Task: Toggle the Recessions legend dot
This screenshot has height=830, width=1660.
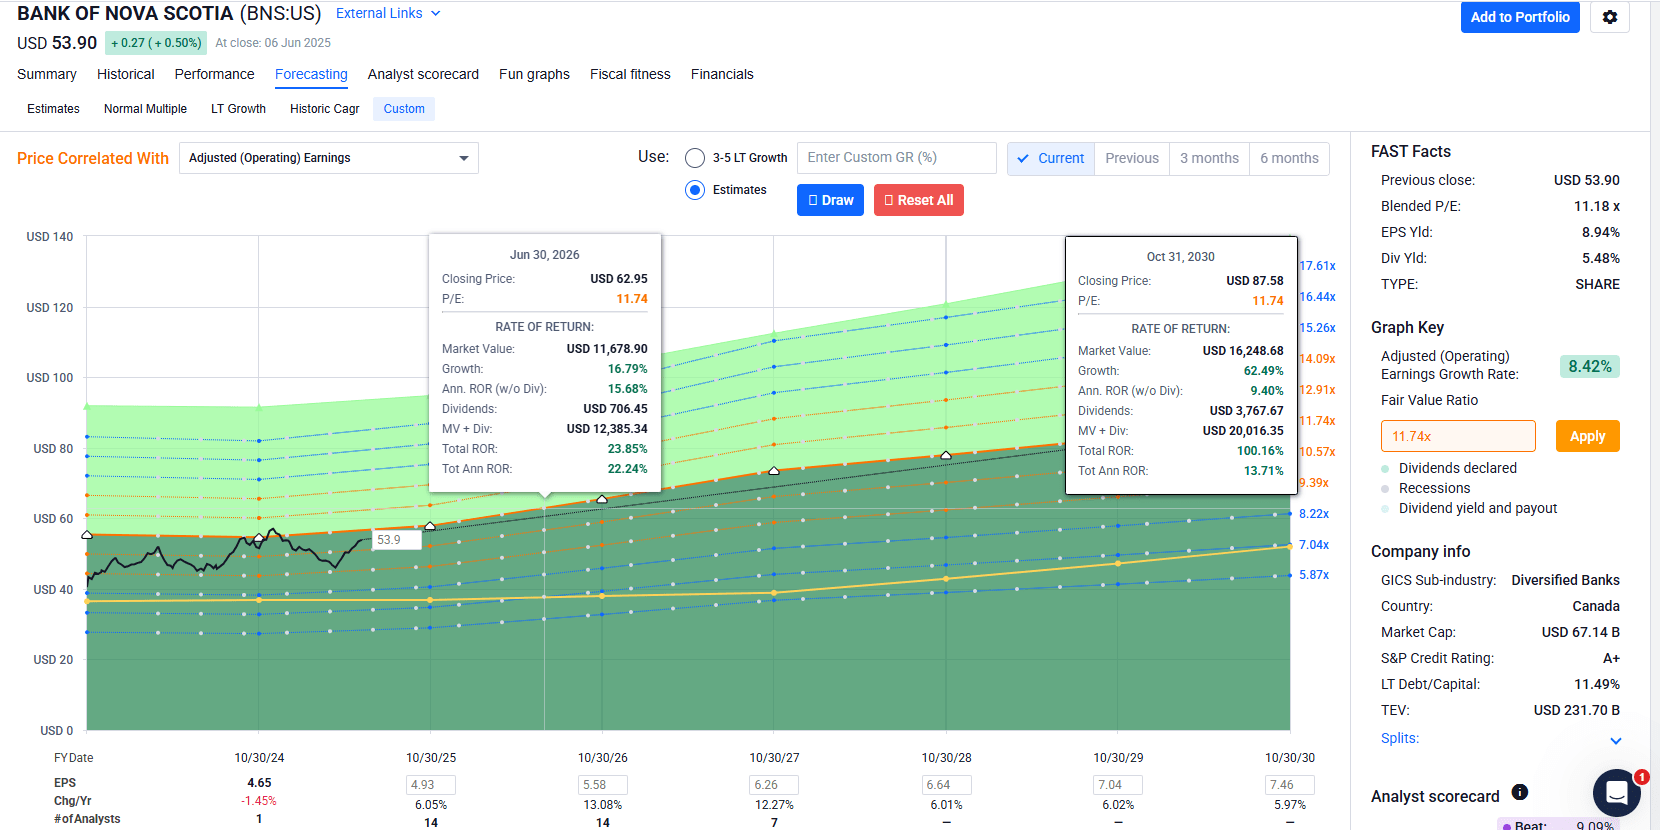Action: [x=1385, y=489]
